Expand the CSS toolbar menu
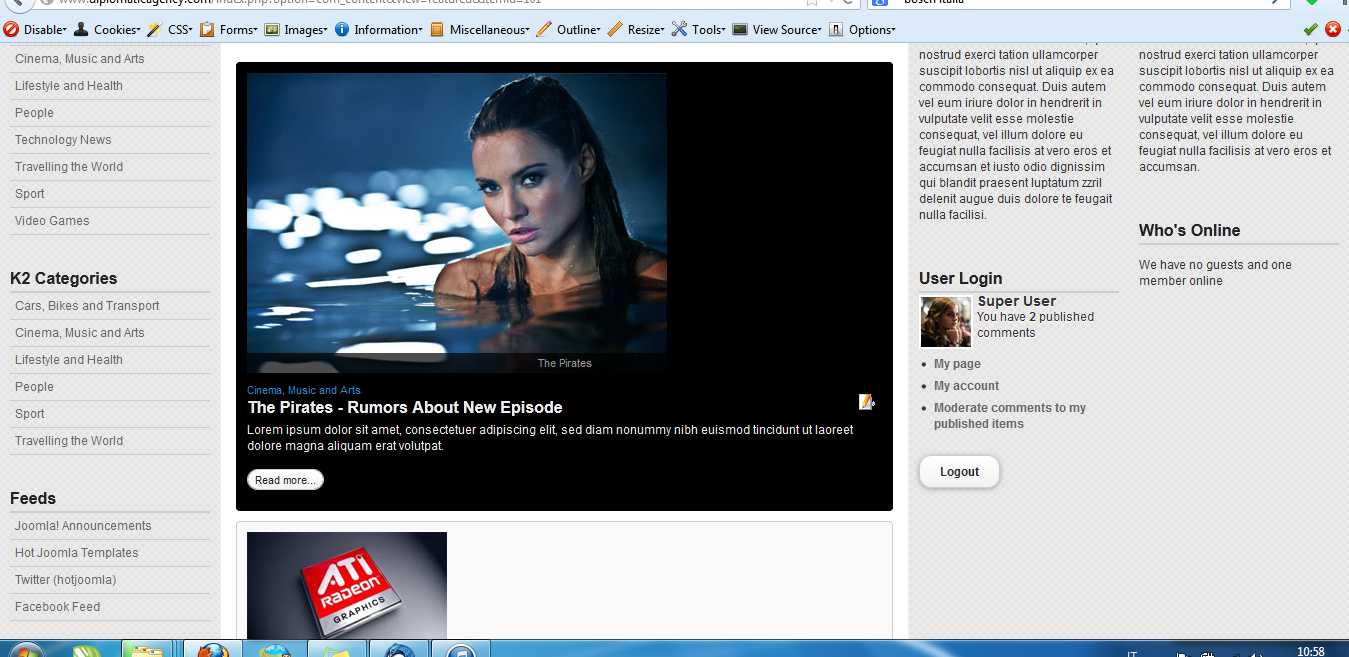This screenshot has height=657, width=1349. pos(170,30)
